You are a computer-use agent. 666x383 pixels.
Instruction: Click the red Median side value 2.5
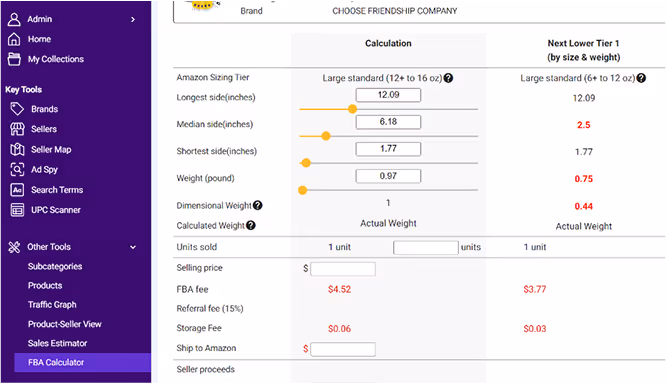(x=584, y=125)
